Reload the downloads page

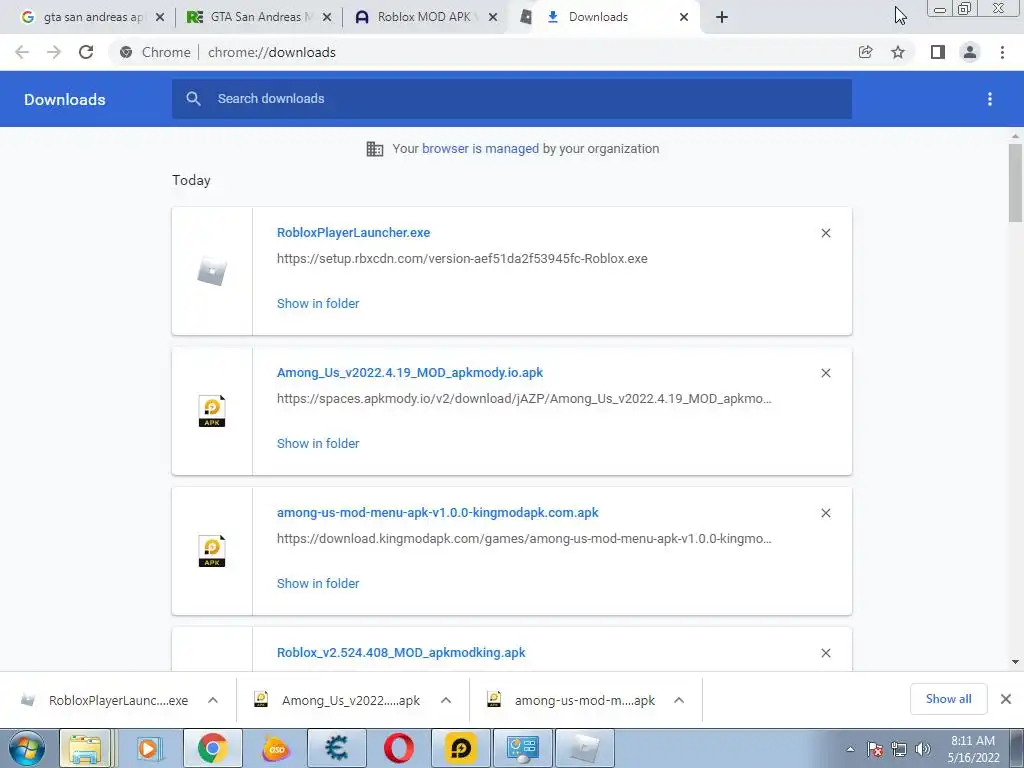(86, 52)
